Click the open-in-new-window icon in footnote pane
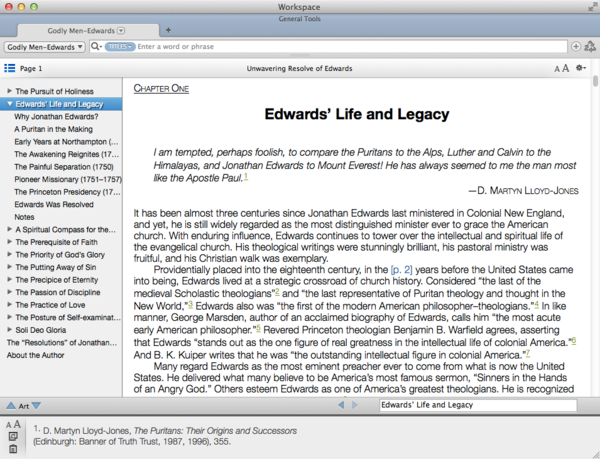This screenshot has width=600, height=459. click(13, 436)
